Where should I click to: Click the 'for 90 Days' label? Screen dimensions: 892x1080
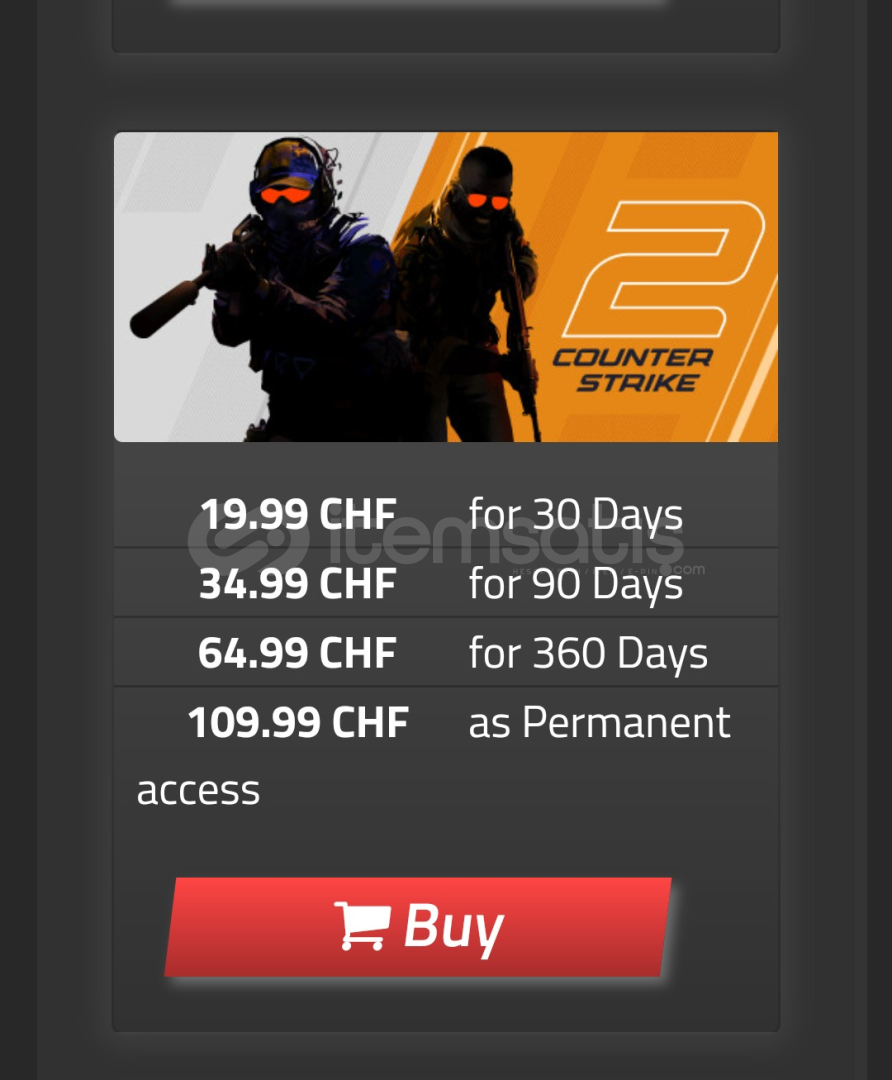coord(576,585)
